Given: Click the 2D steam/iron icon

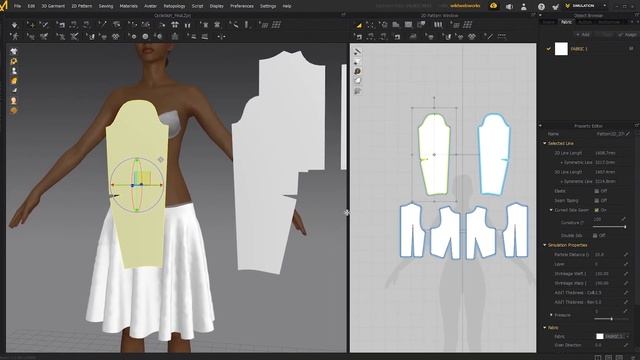Looking at the screenshot, I should 413,37.
